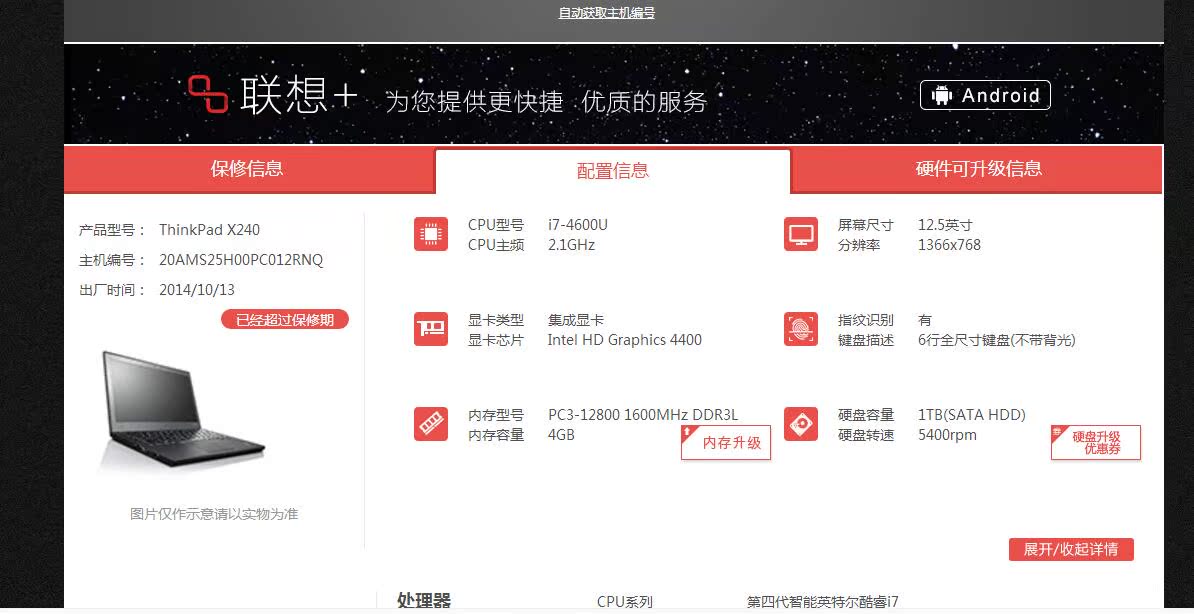Select the 配置信息 tab
1194x614 pixels.
(x=613, y=171)
